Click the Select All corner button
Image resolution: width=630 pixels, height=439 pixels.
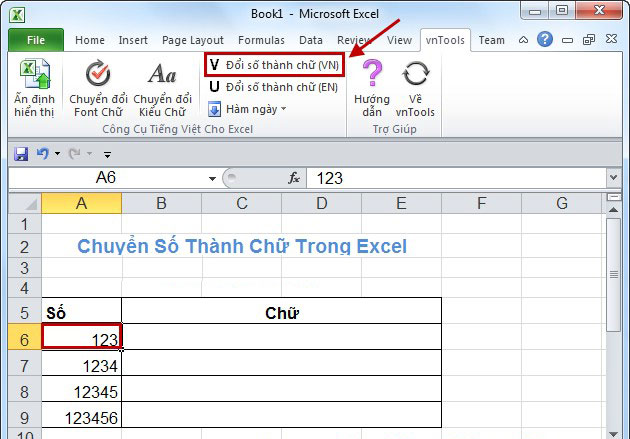coord(25,203)
